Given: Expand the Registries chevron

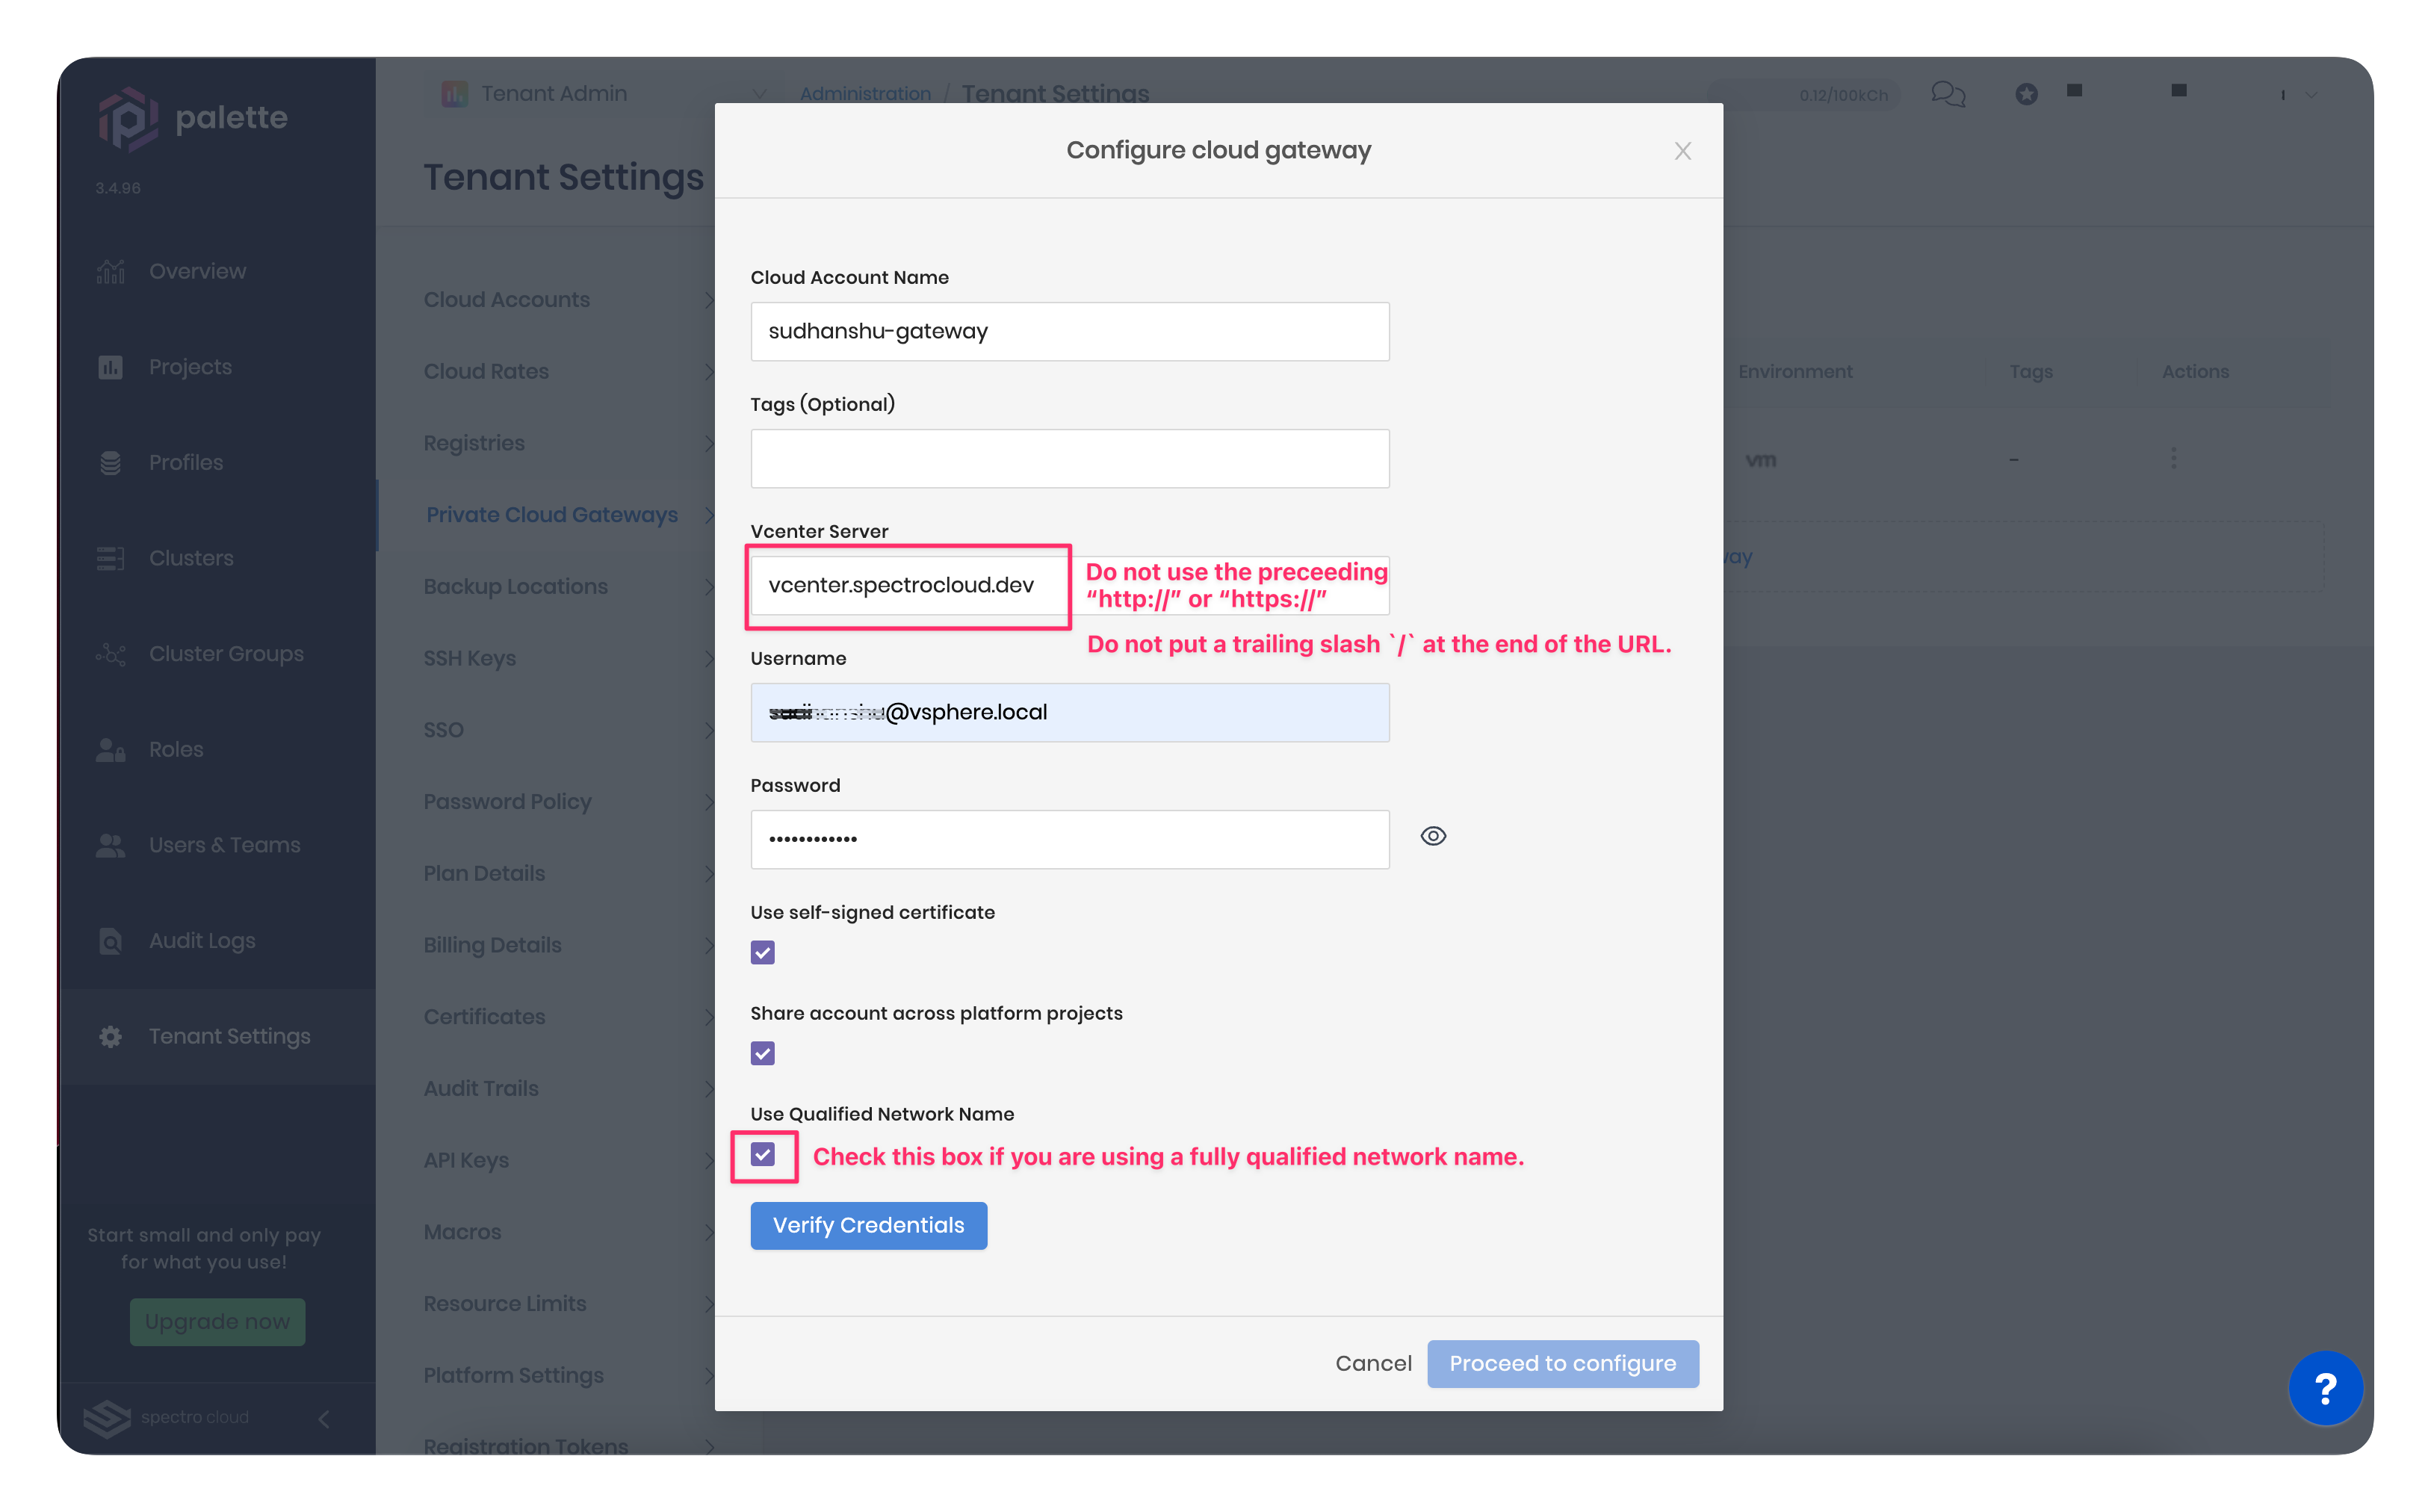Looking at the screenshot, I should (708, 443).
